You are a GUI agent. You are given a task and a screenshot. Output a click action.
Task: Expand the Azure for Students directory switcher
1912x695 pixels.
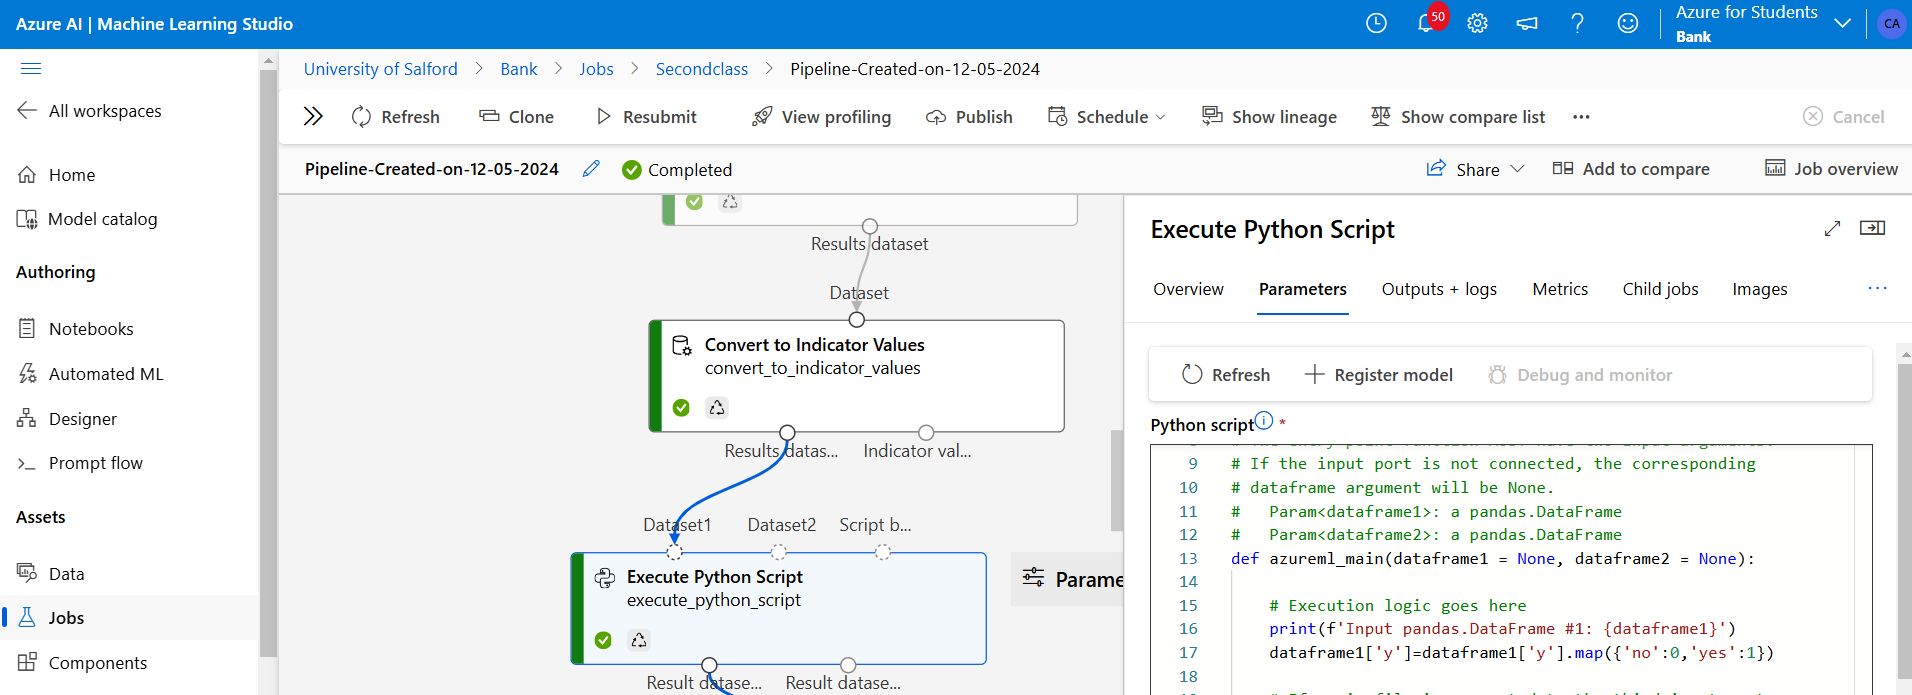click(1842, 23)
